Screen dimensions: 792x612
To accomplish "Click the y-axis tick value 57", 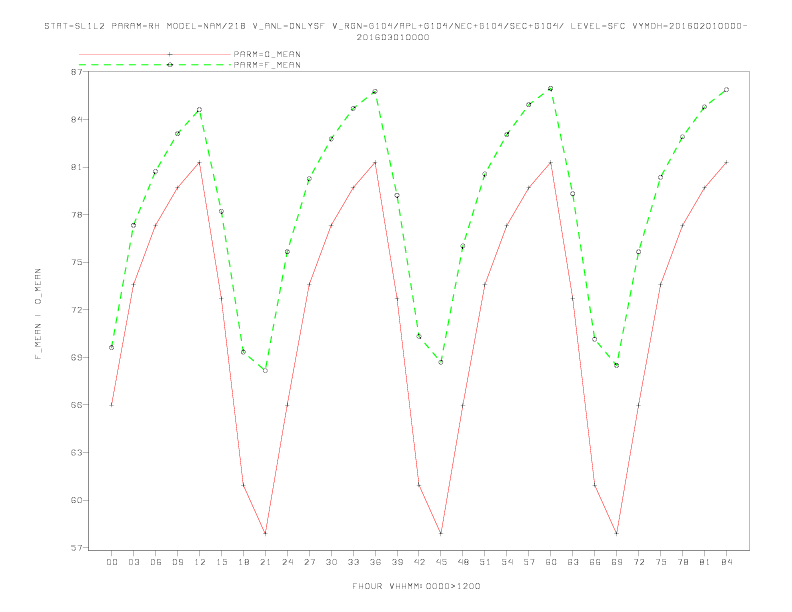I will pos(76,548).
